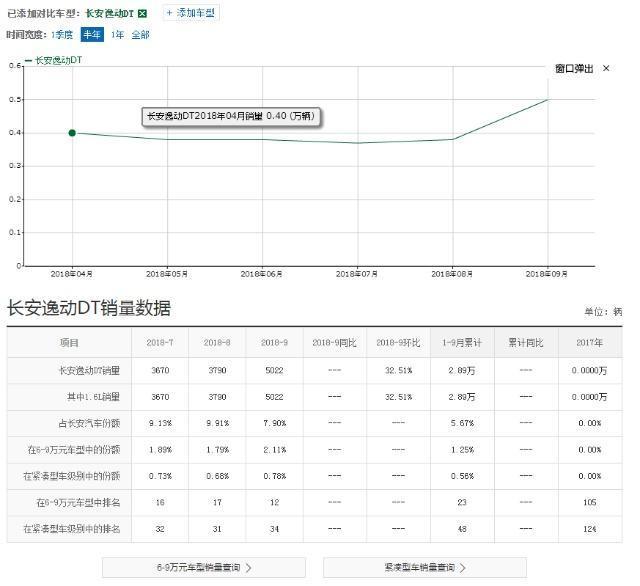Viewport: 640px width, 586px height.
Task: Click the 2018年05月 axis label
Action: pyautogui.click(x=167, y=274)
